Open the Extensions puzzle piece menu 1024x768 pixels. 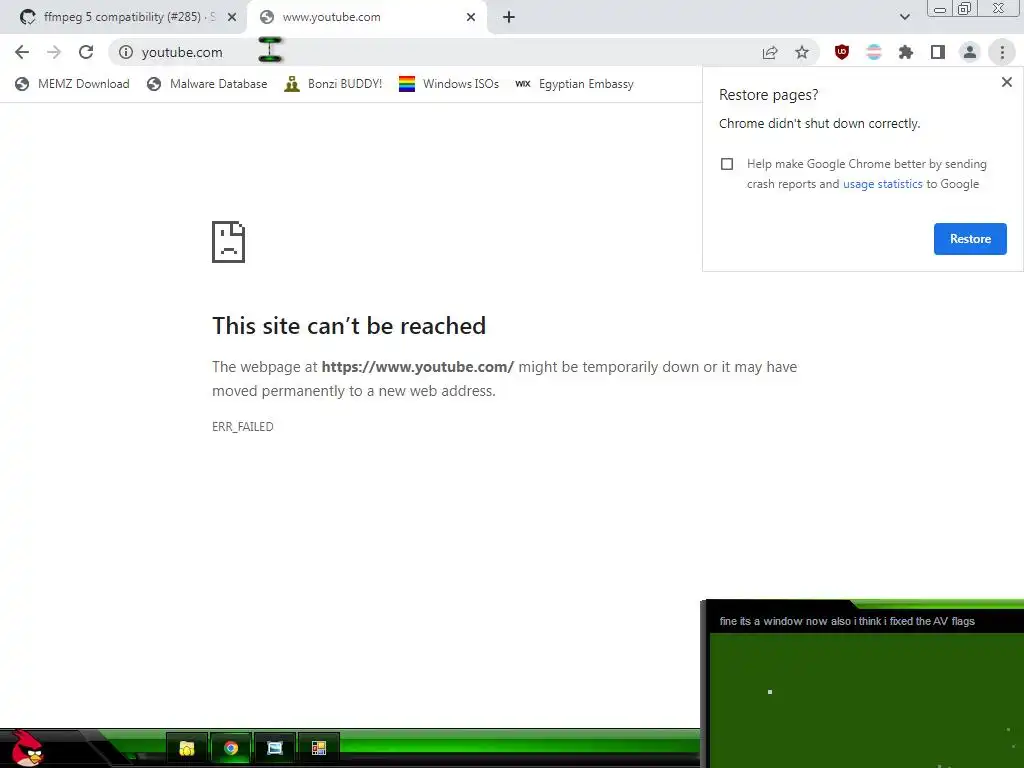[906, 52]
